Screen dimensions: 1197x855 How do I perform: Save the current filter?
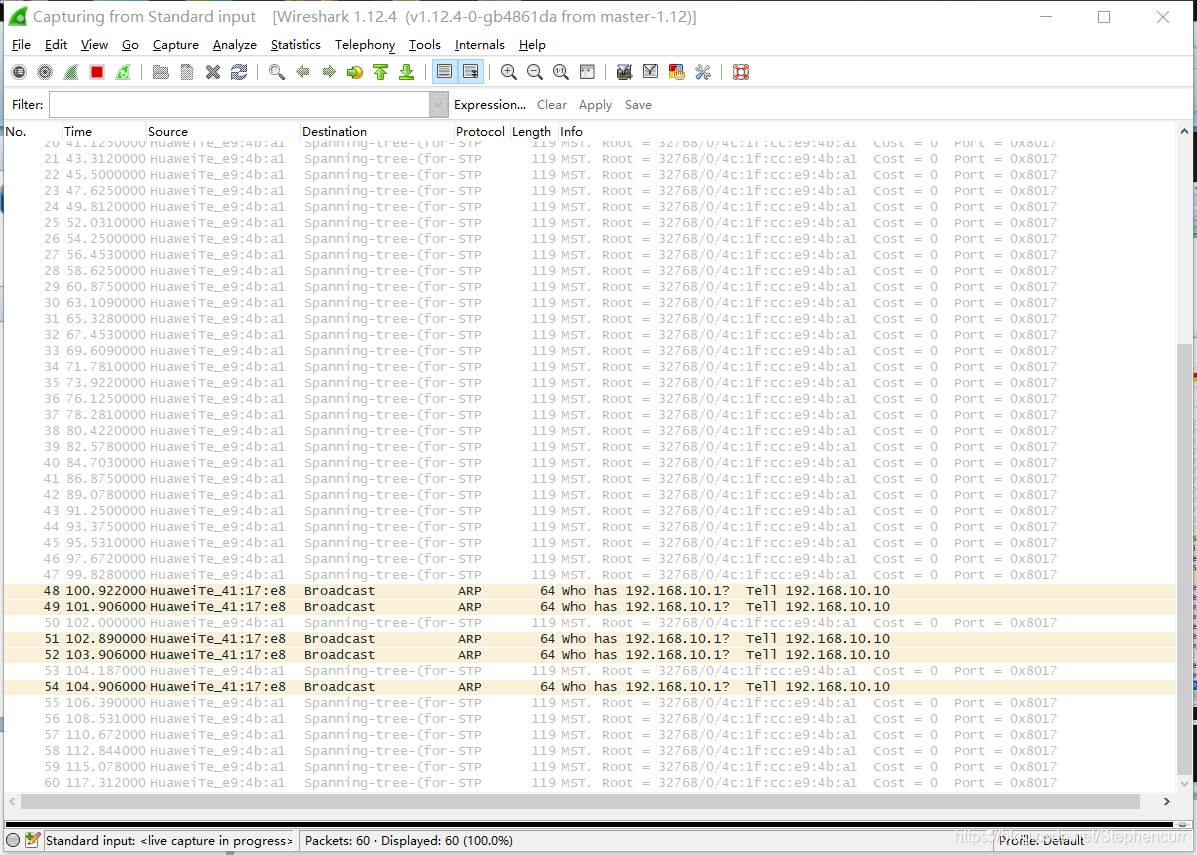tap(638, 105)
